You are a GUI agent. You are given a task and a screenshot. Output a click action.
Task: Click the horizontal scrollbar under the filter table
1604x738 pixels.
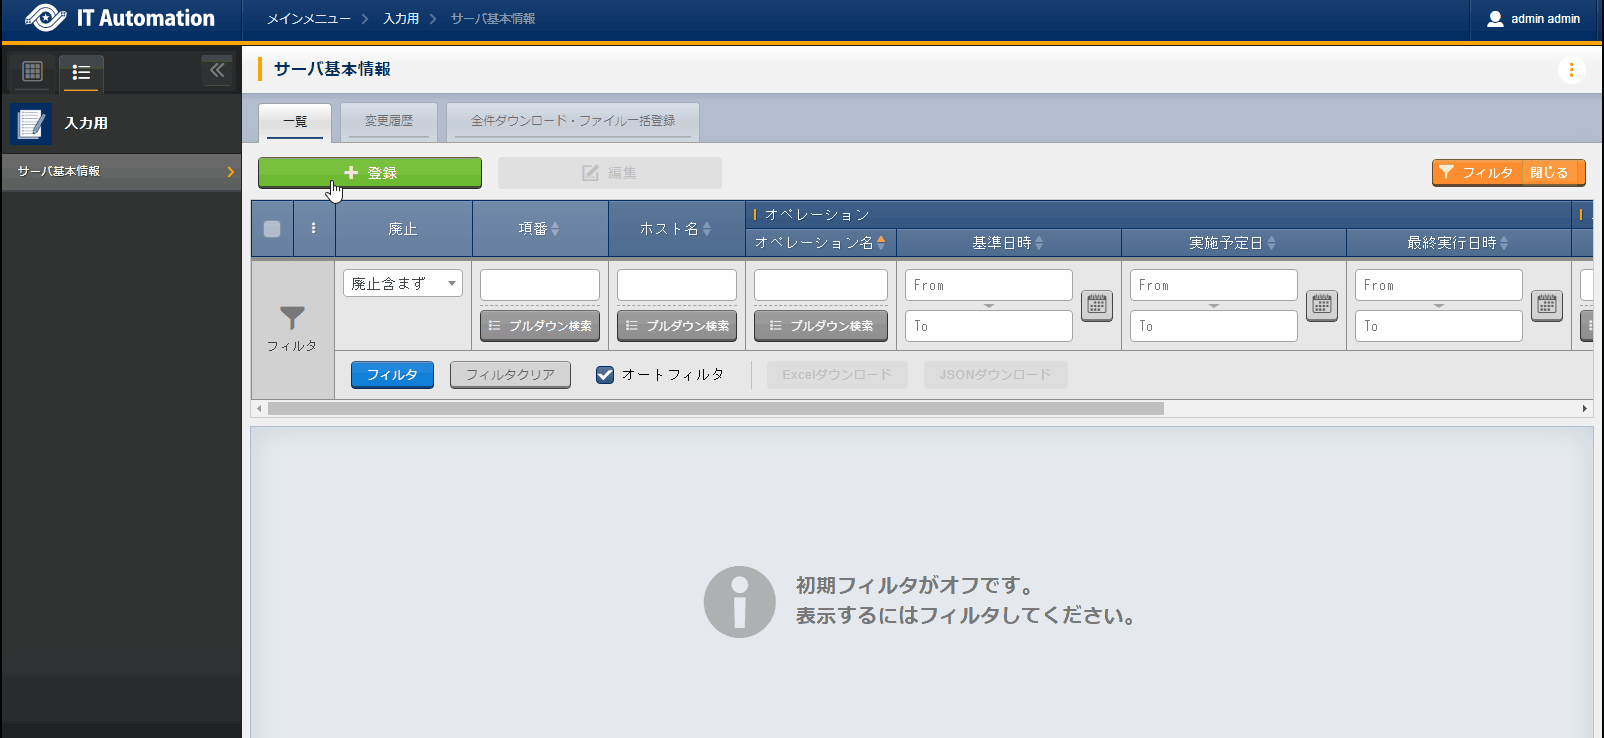coord(715,409)
